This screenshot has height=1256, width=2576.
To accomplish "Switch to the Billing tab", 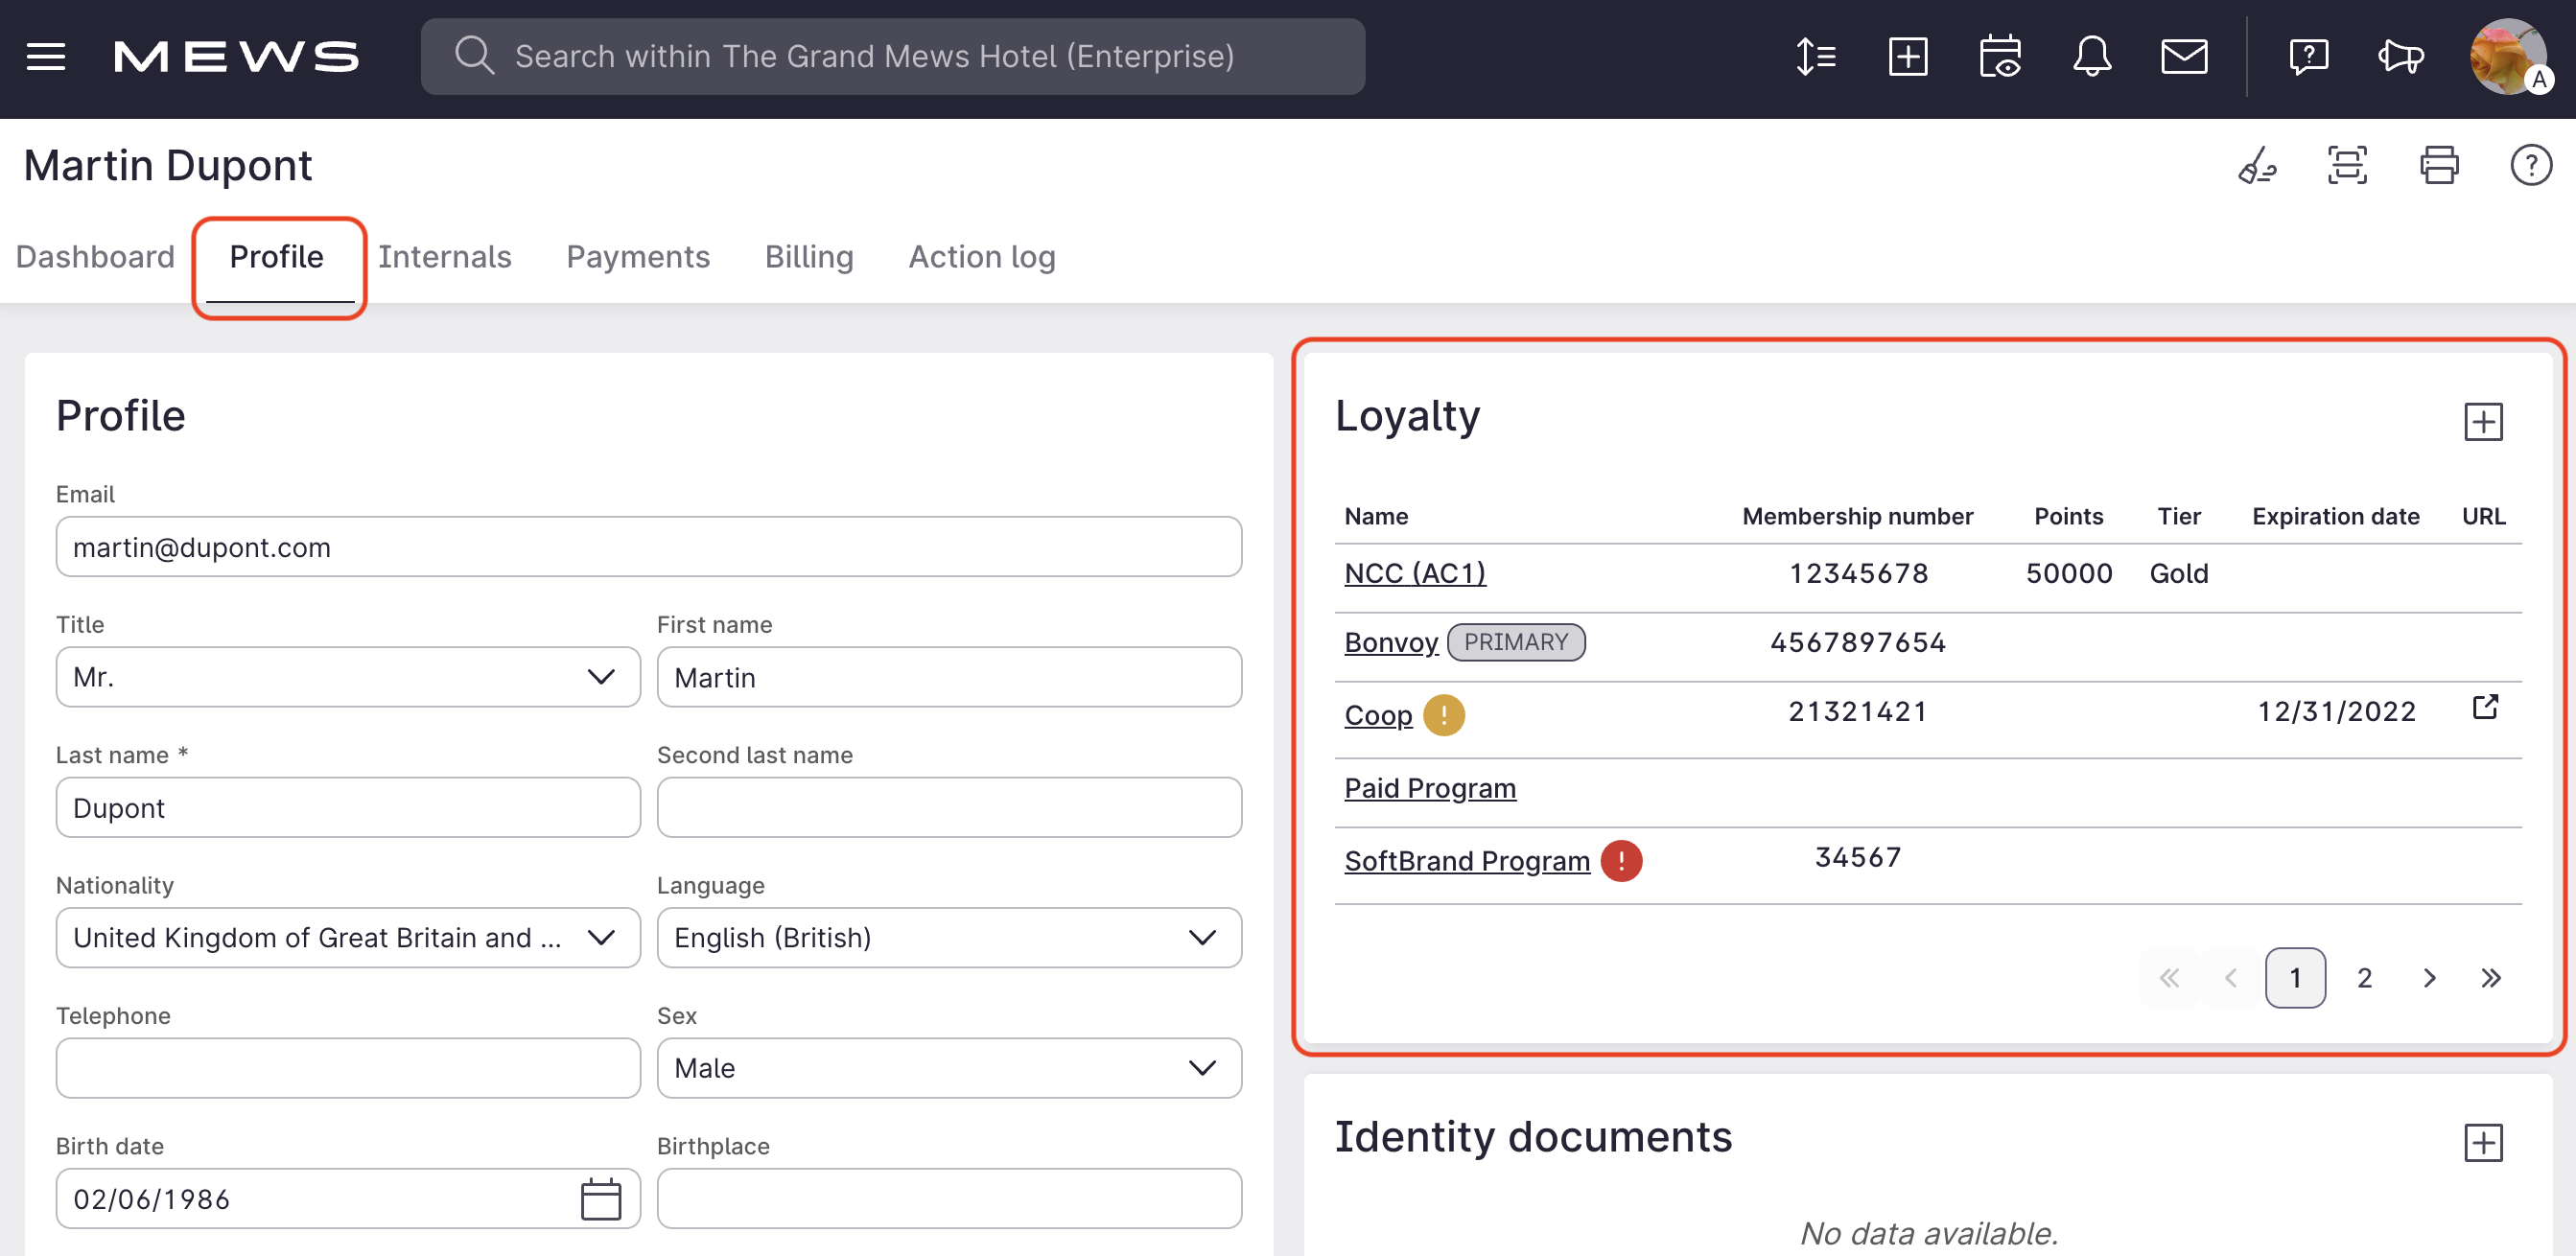I will (x=809, y=257).
